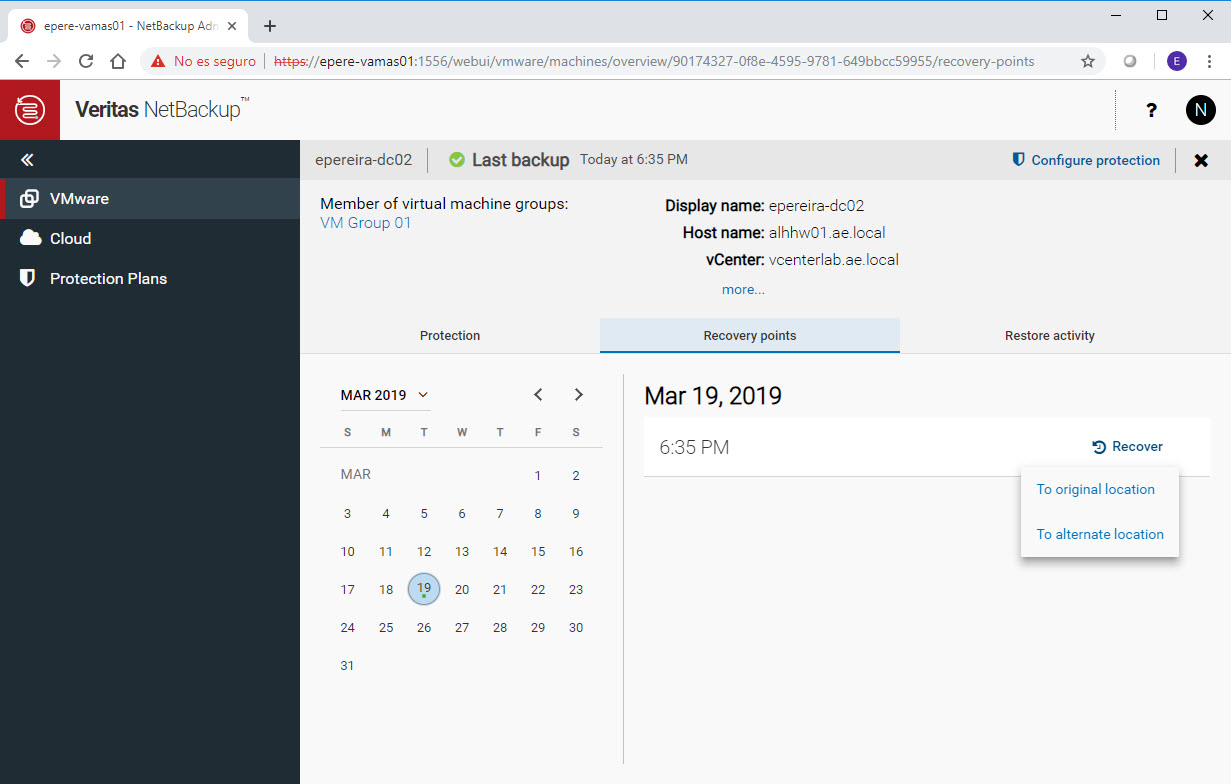Switch to the Restore activity tab
Viewport: 1231px width, 784px height.
1049,336
